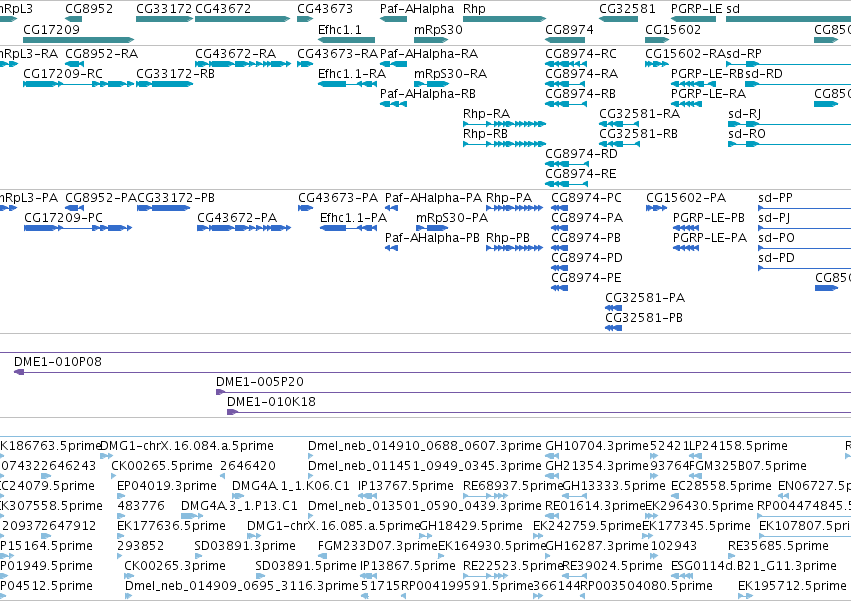Select the CG43672-RA transcript label
851x601 pixels.
coord(236,53)
